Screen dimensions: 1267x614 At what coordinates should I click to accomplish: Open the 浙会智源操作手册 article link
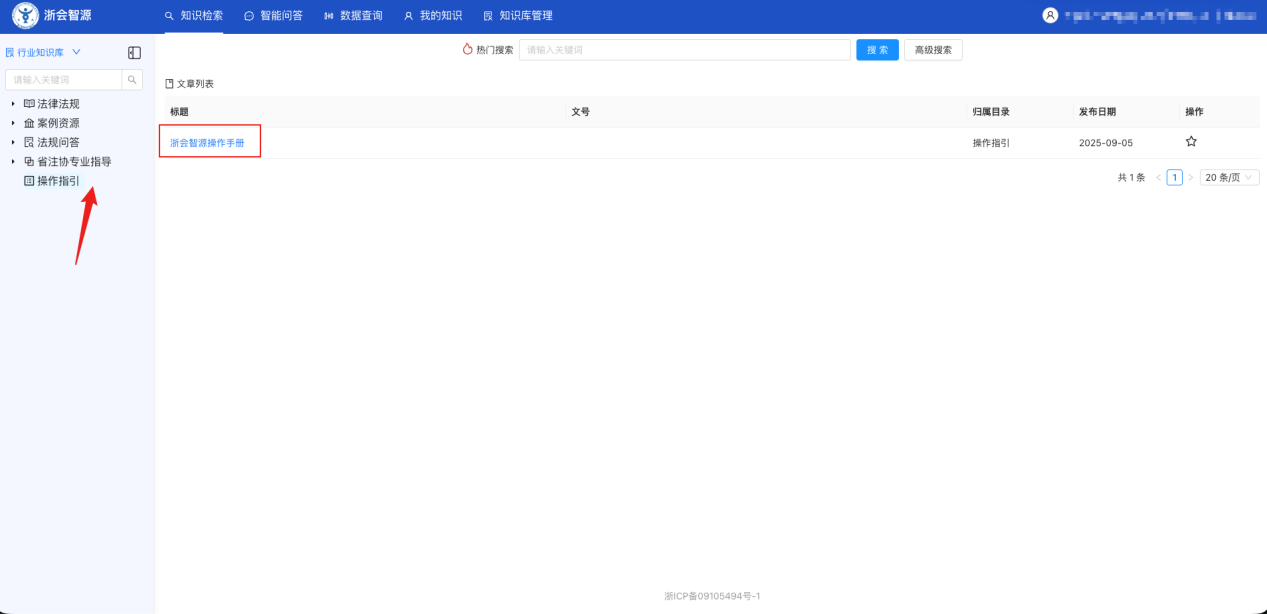click(208, 141)
